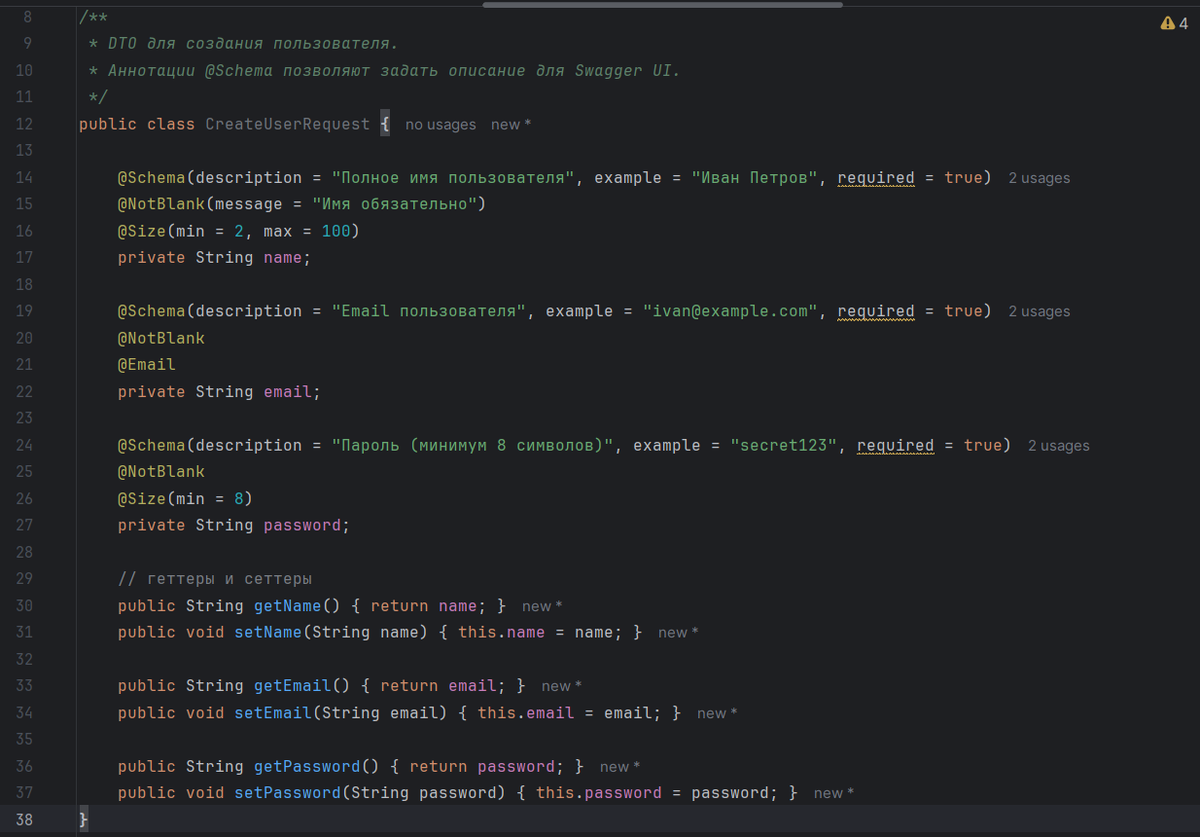Click the string "Email пользователя"
This screenshot has height=837, width=1200.
[429, 311]
